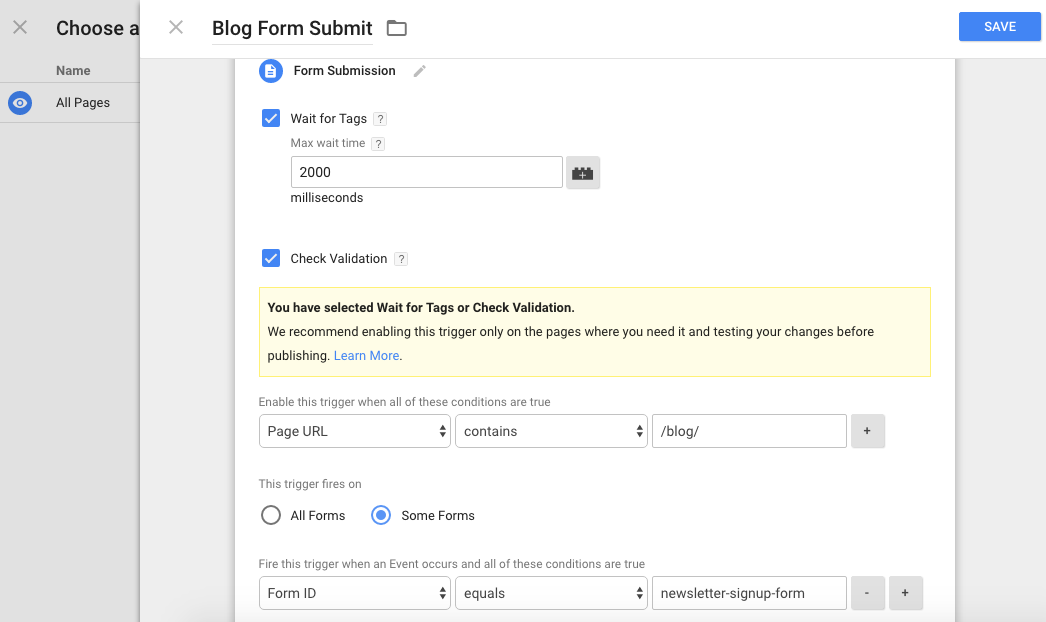Expand the contains operator dropdown

point(550,431)
